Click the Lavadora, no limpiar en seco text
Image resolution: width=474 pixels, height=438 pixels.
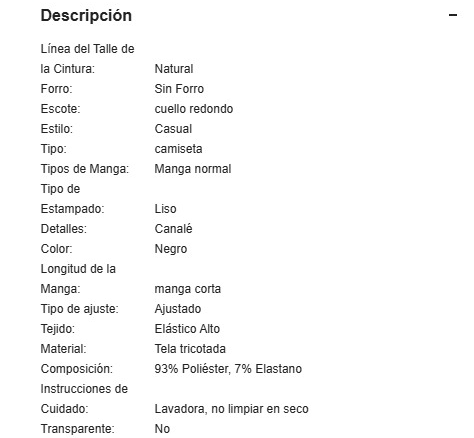tap(231, 409)
